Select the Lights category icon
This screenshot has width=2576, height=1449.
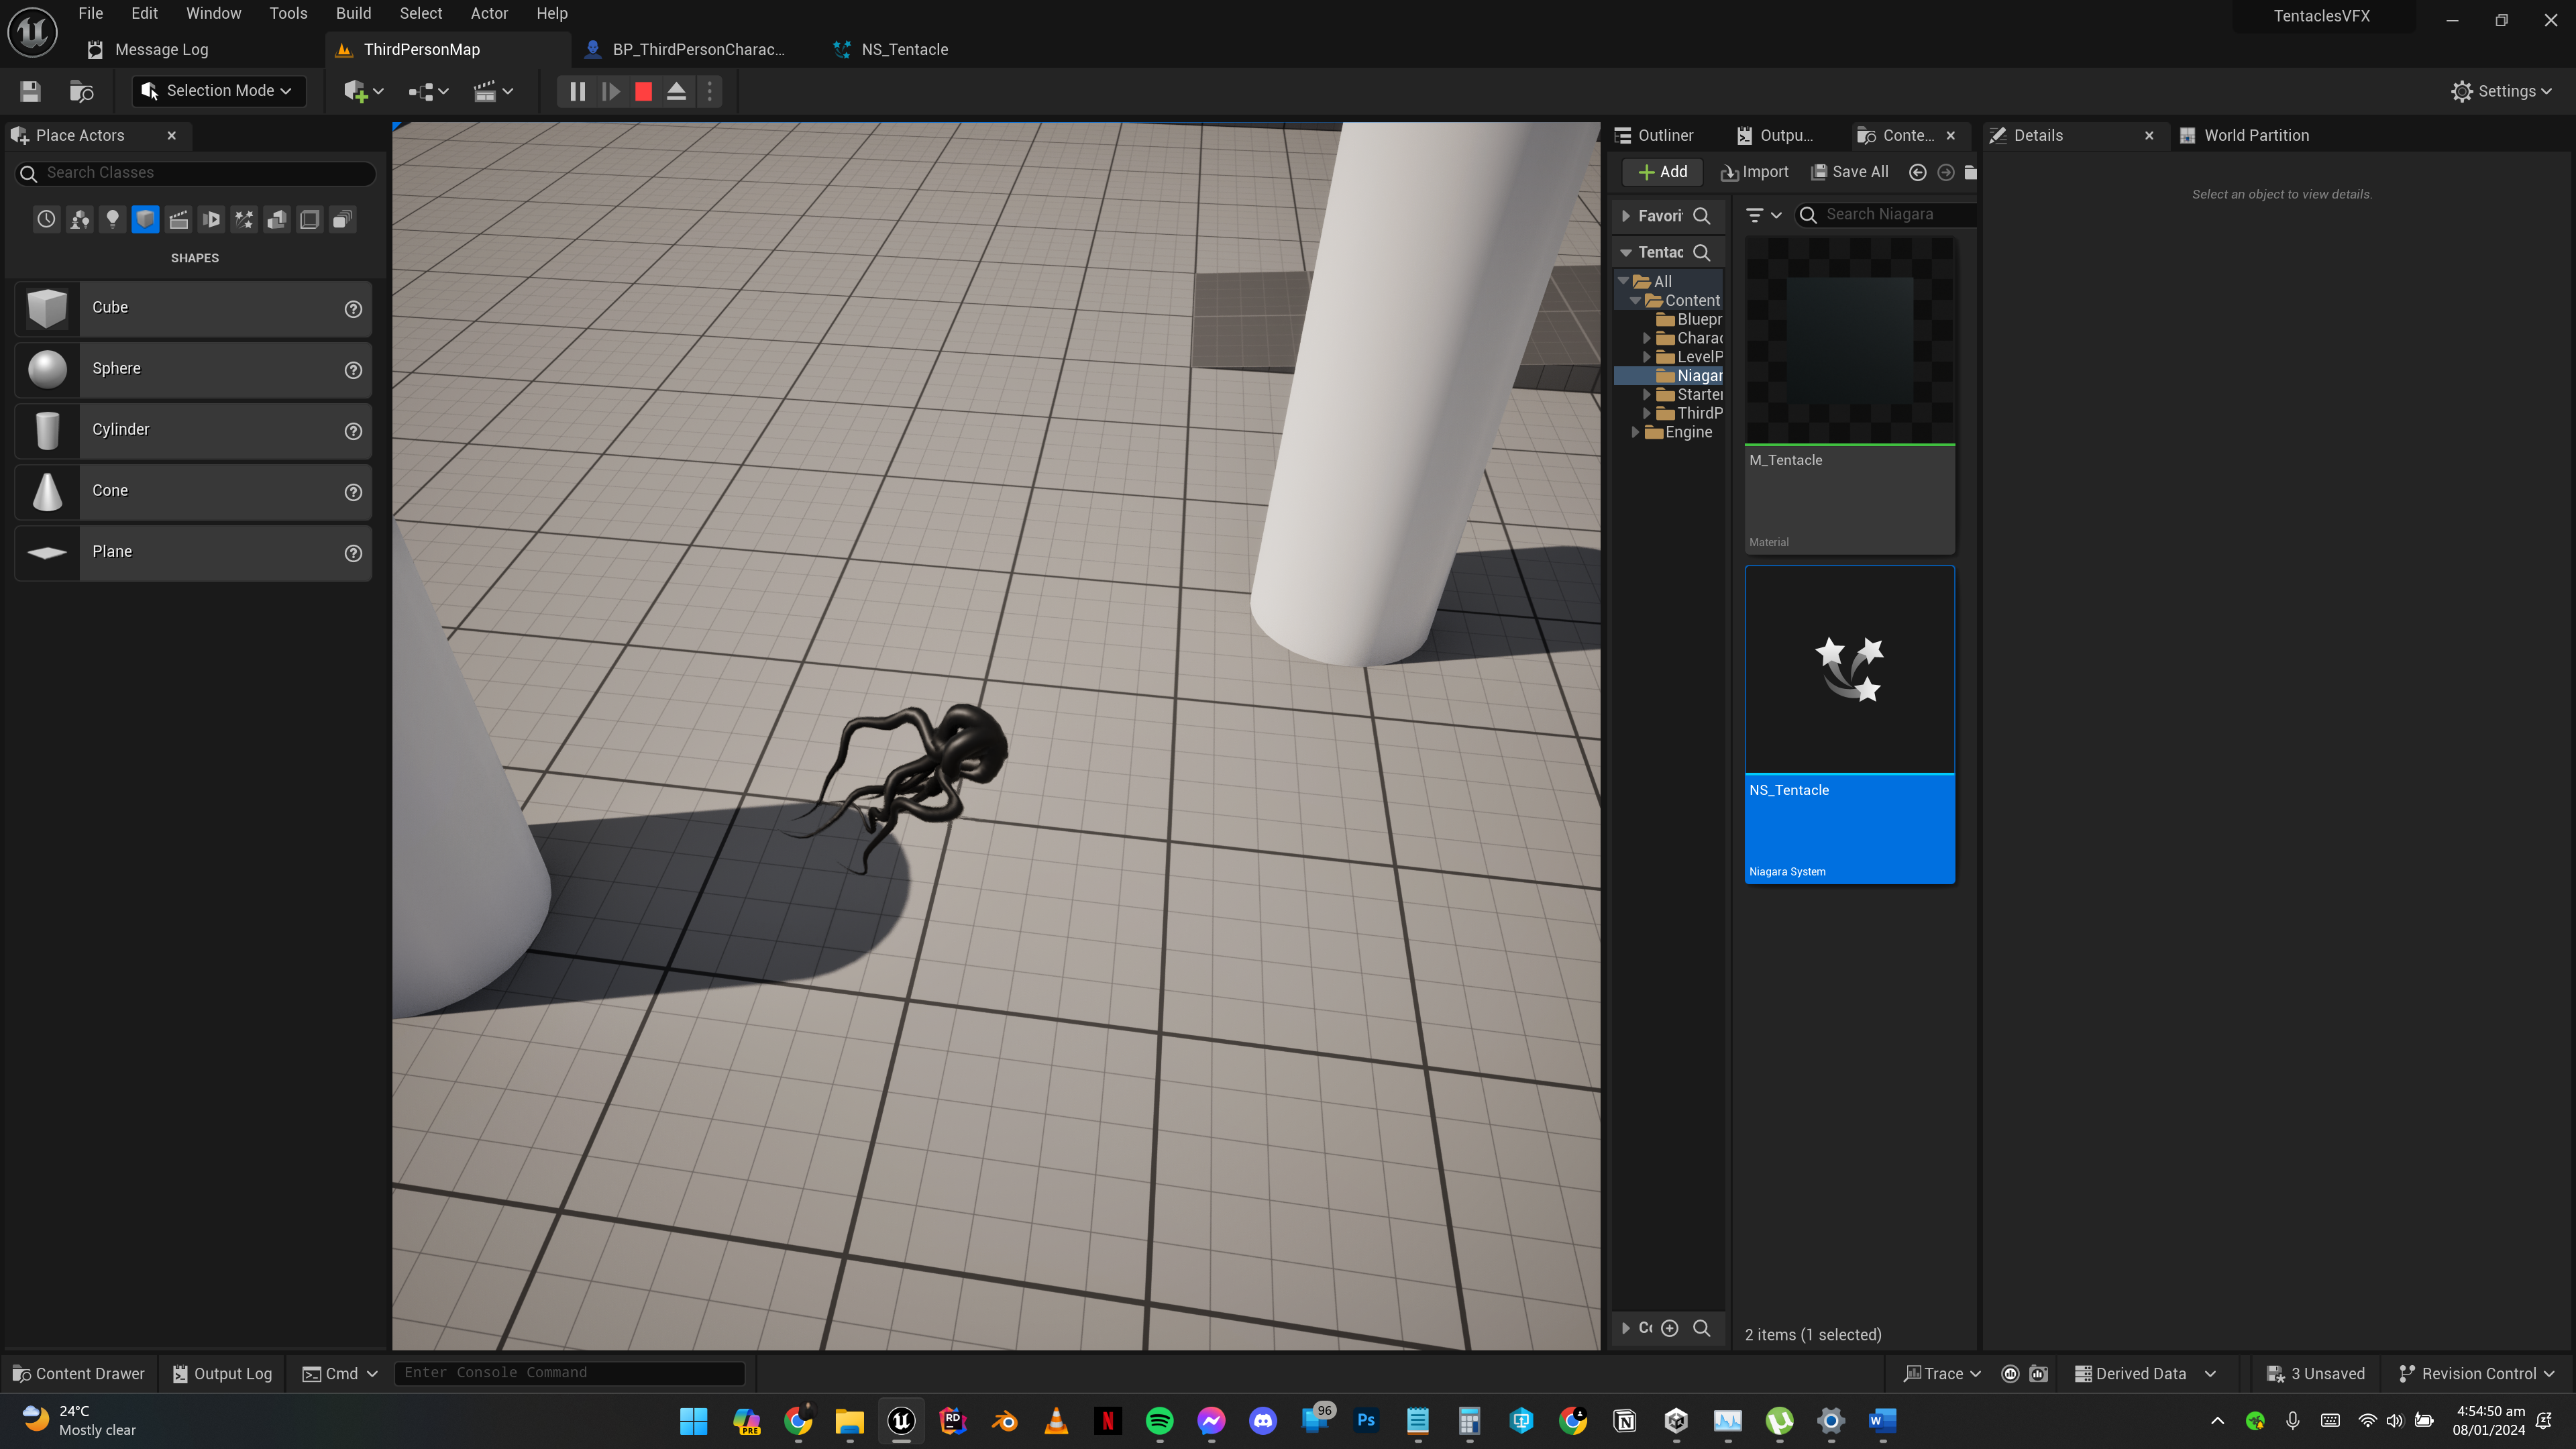[x=112, y=219]
